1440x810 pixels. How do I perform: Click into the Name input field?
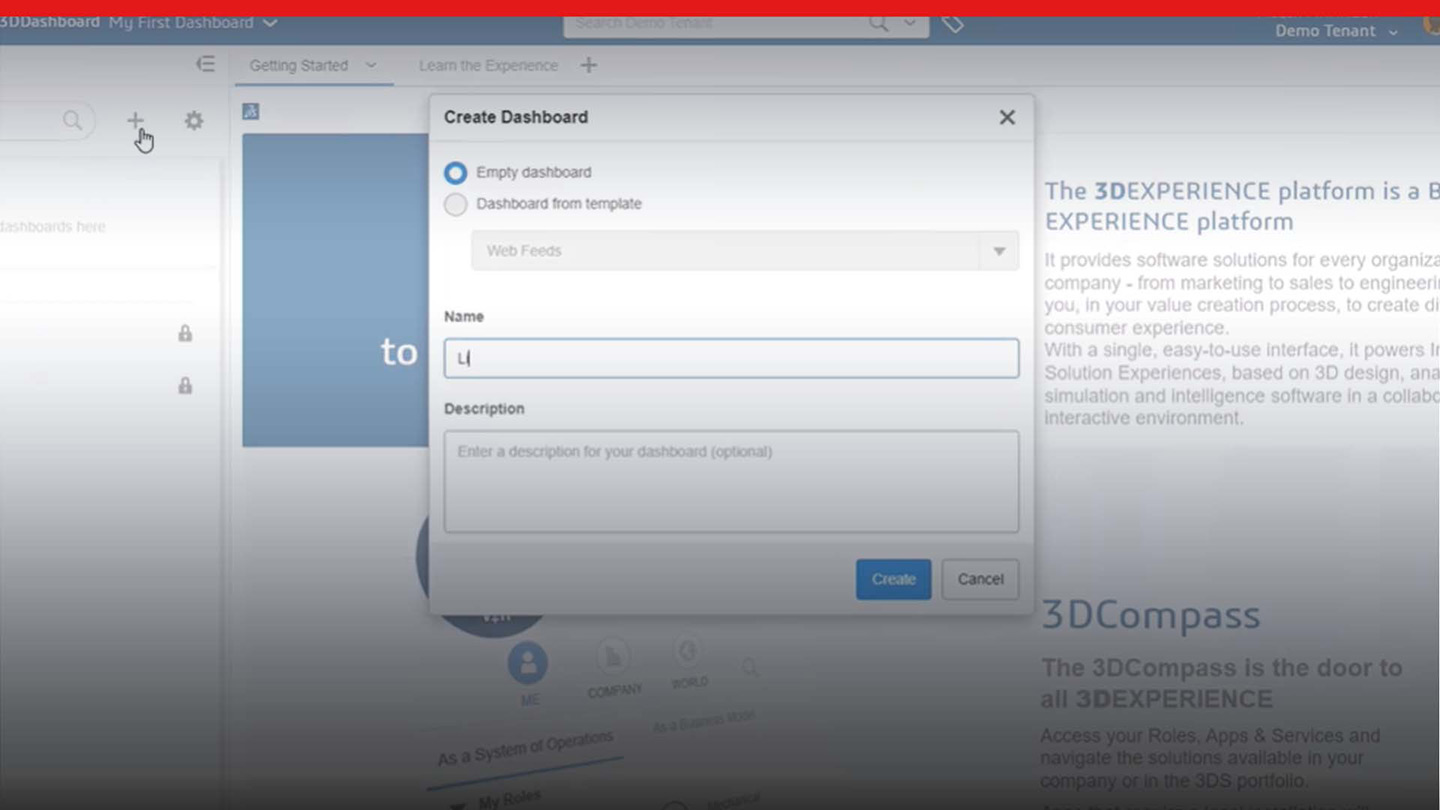pos(731,358)
